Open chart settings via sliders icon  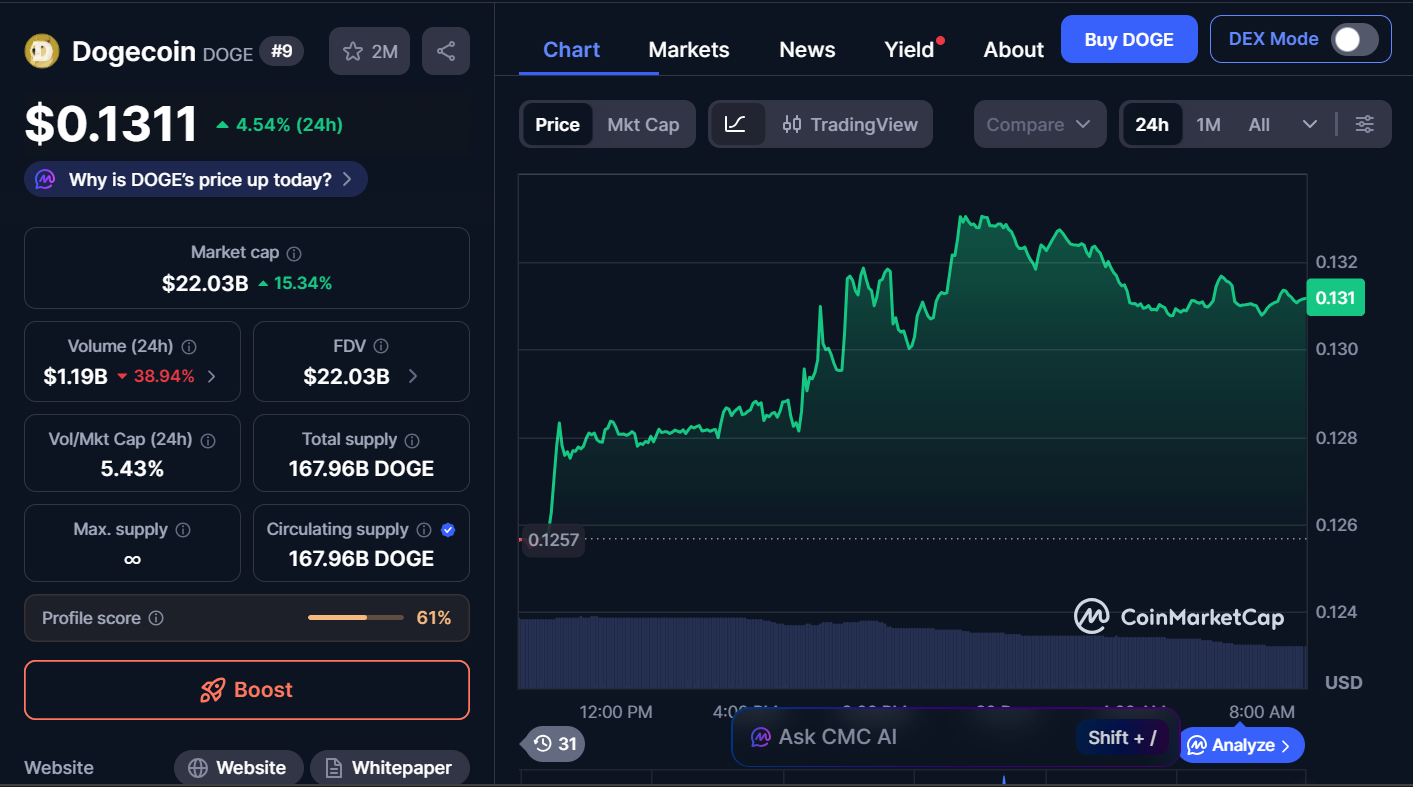tap(1365, 124)
